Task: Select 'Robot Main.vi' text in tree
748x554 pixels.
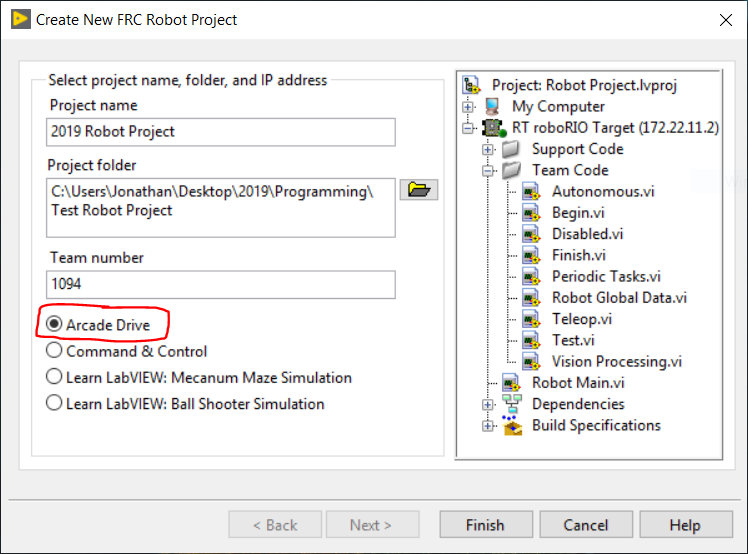Action: [578, 383]
